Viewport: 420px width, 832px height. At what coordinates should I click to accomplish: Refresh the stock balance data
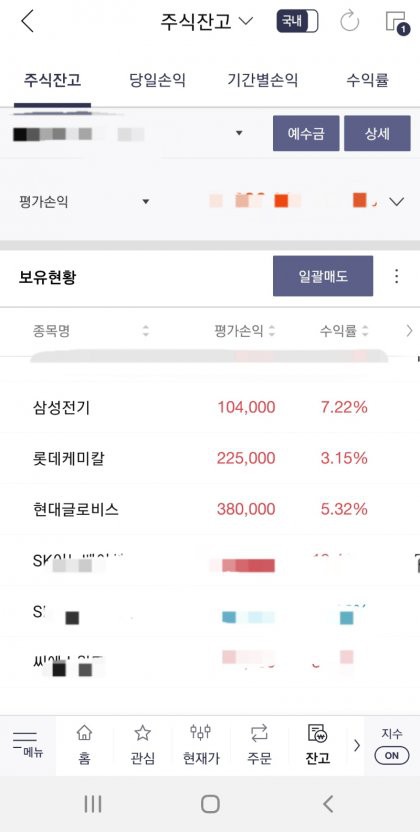tap(349, 22)
